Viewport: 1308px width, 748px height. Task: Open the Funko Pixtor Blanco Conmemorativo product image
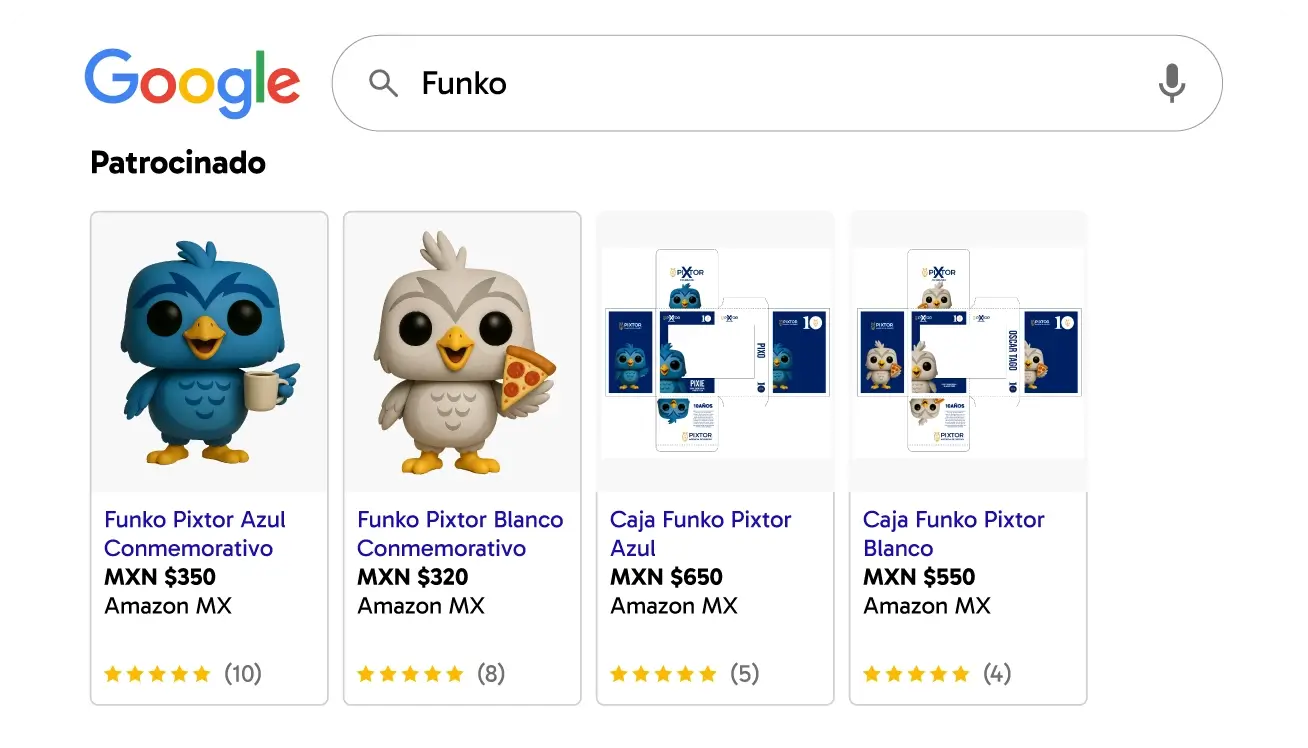(462, 350)
